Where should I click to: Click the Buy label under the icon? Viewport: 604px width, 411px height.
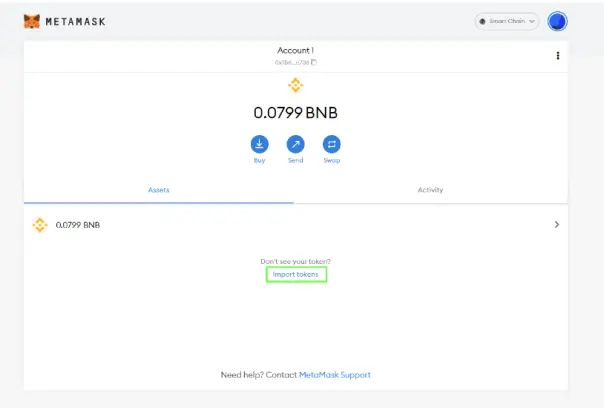(259, 160)
